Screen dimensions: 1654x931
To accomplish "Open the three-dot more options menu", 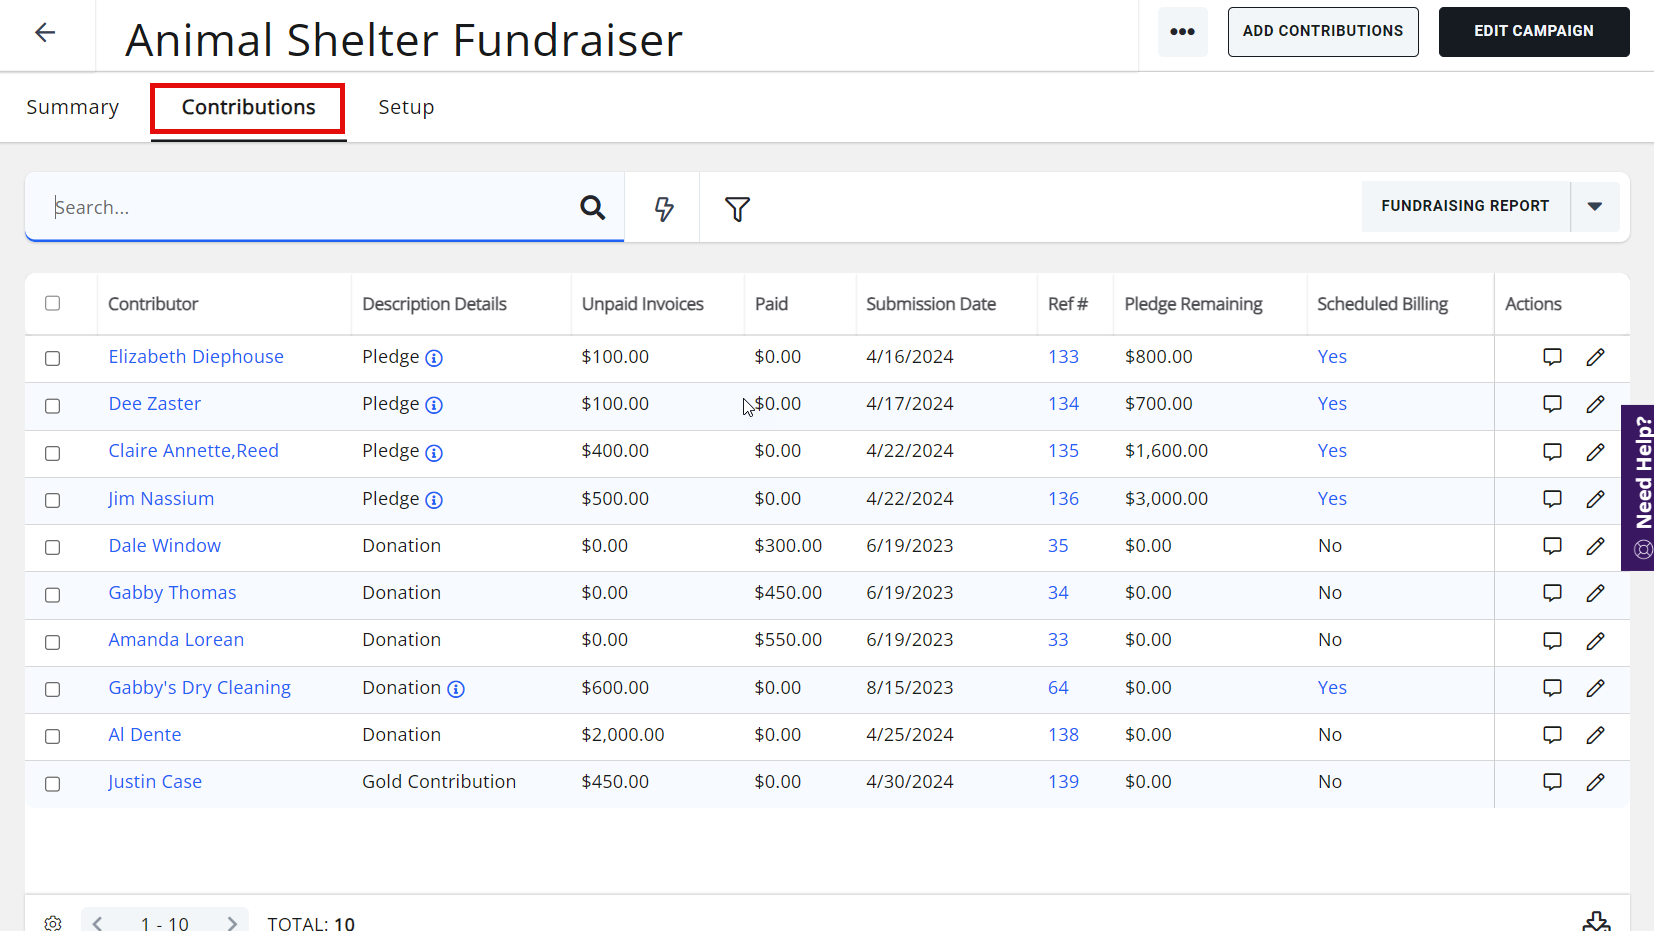I will 1183,32.
